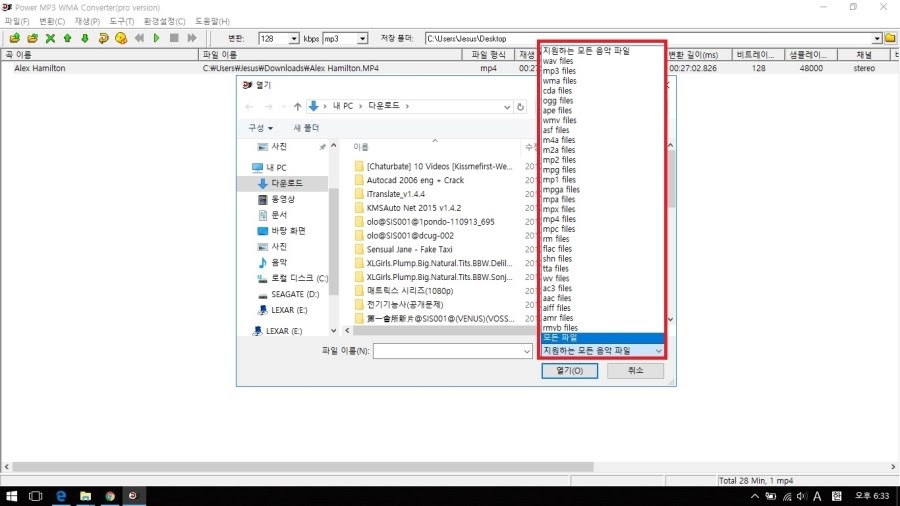
Task: Click the add file toolbar icon
Action: click(14, 38)
